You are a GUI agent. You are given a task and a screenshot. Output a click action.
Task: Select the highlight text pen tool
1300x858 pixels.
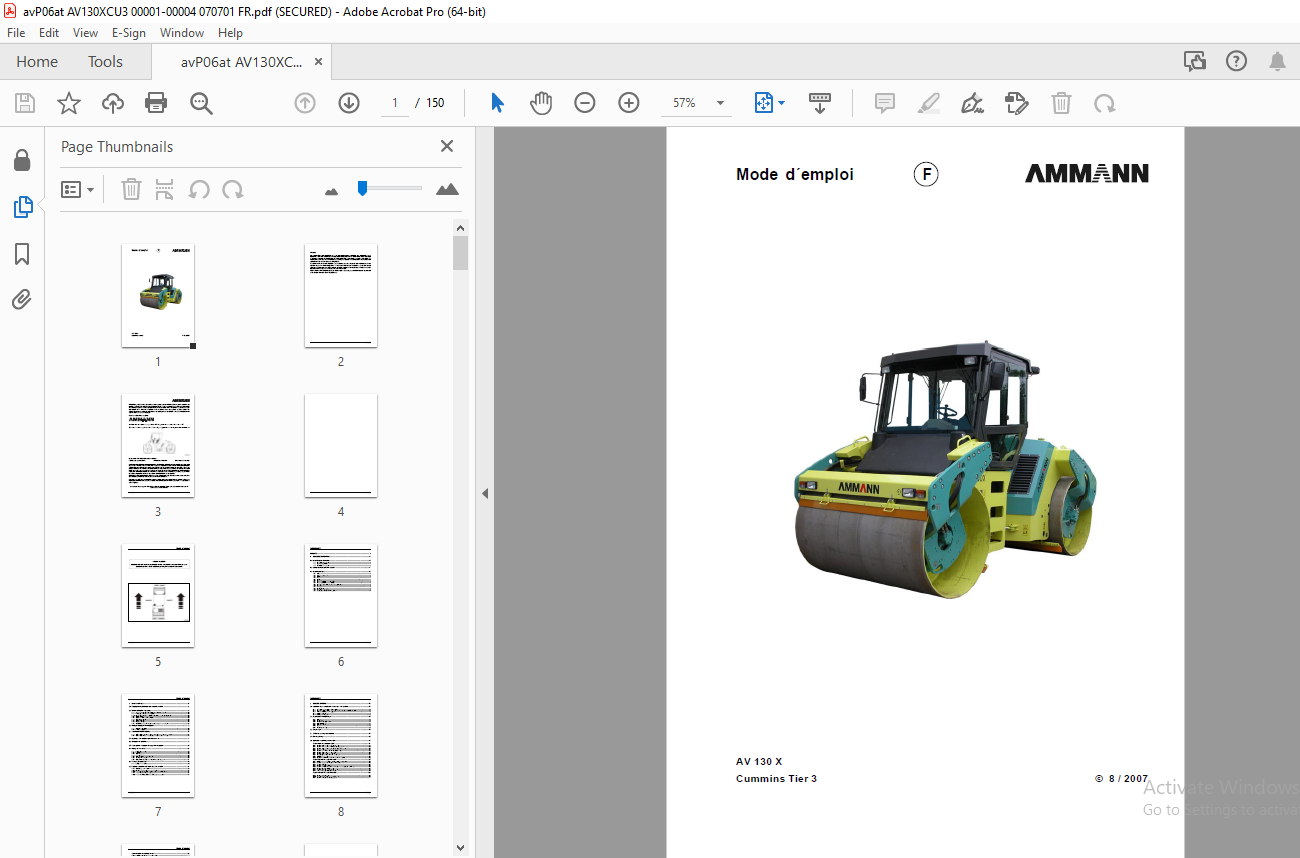pyautogui.click(x=929, y=103)
